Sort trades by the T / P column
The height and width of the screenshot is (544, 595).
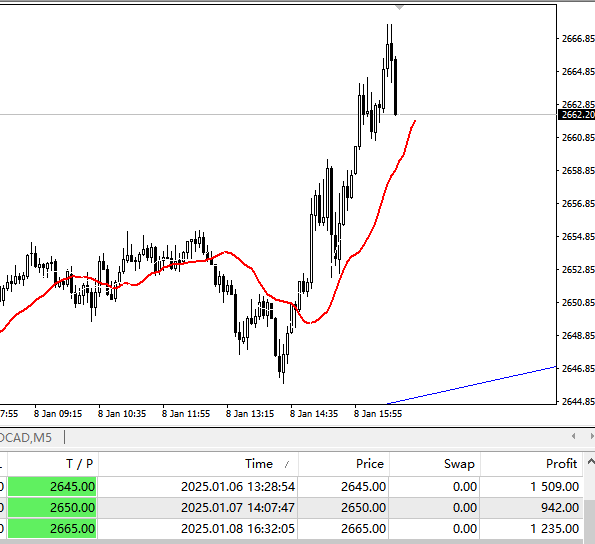(x=53, y=464)
